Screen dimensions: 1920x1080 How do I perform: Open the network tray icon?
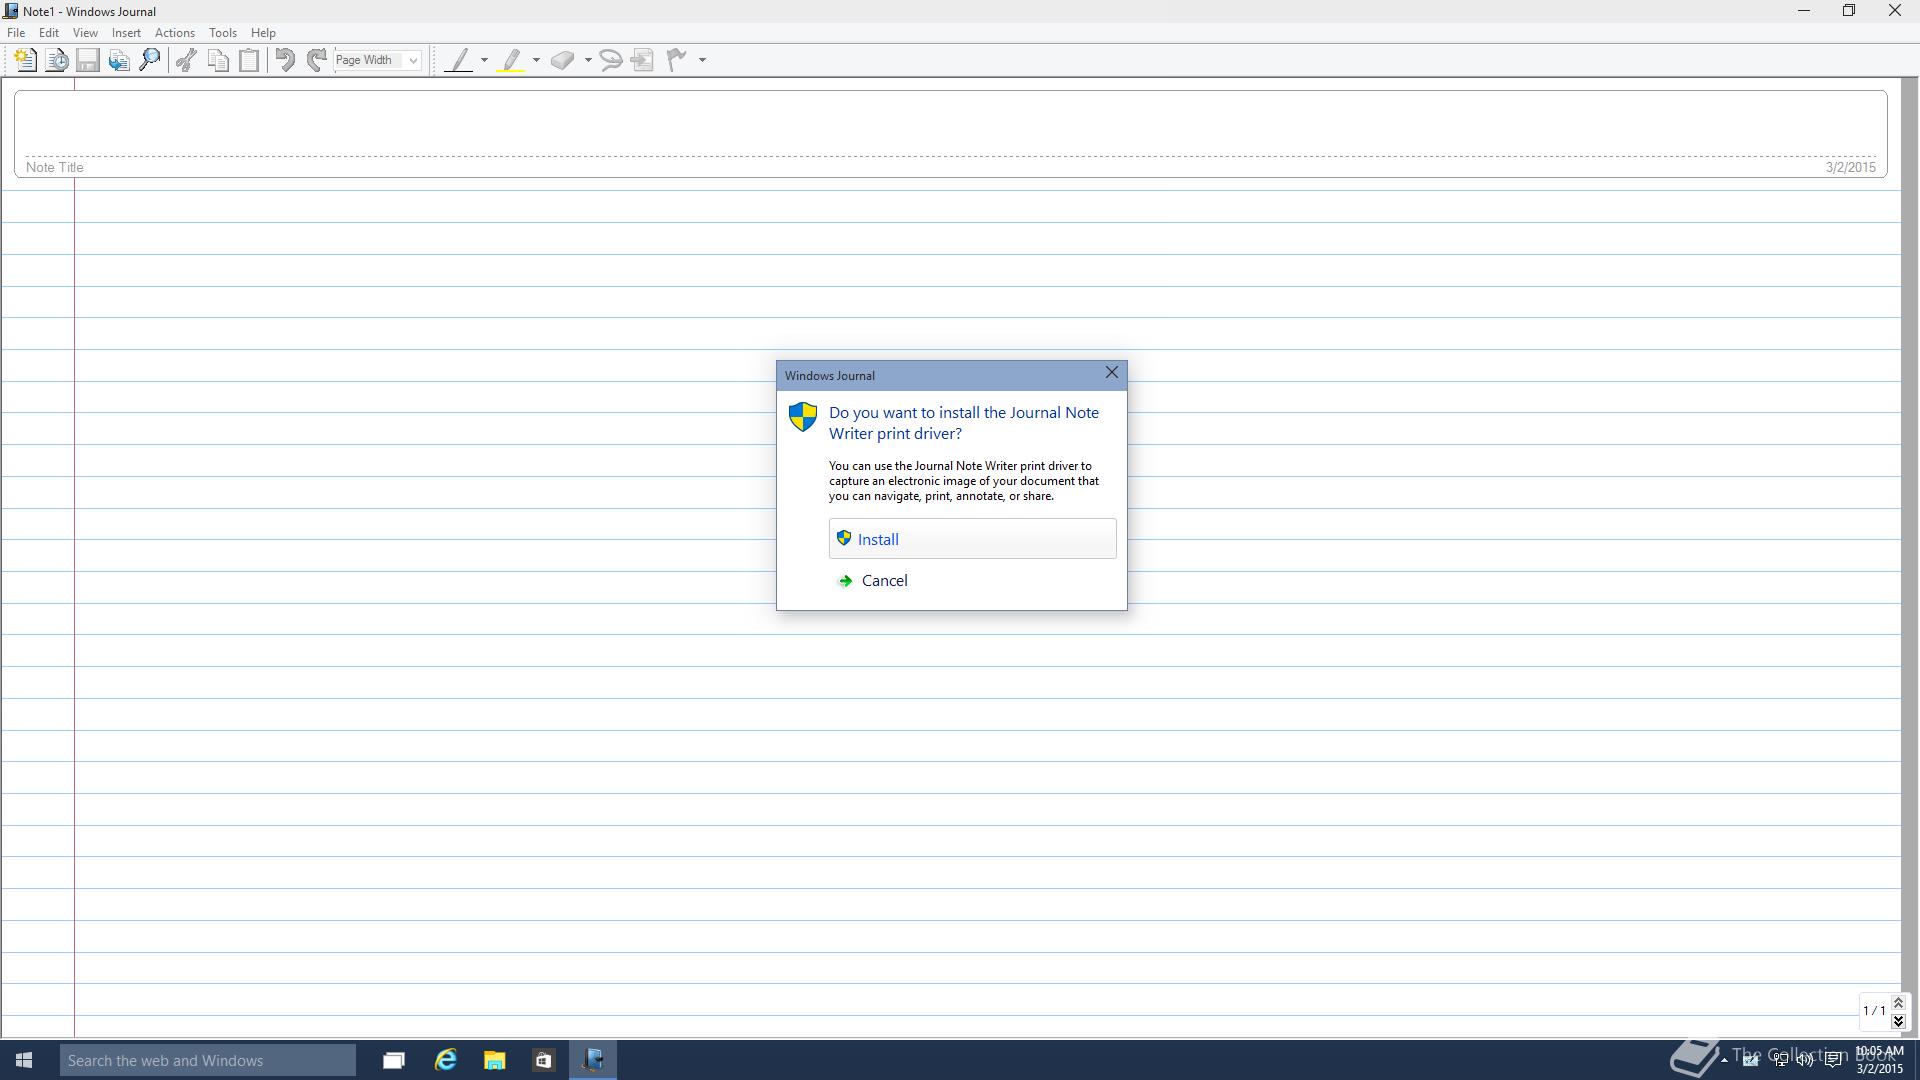[x=1780, y=1060]
